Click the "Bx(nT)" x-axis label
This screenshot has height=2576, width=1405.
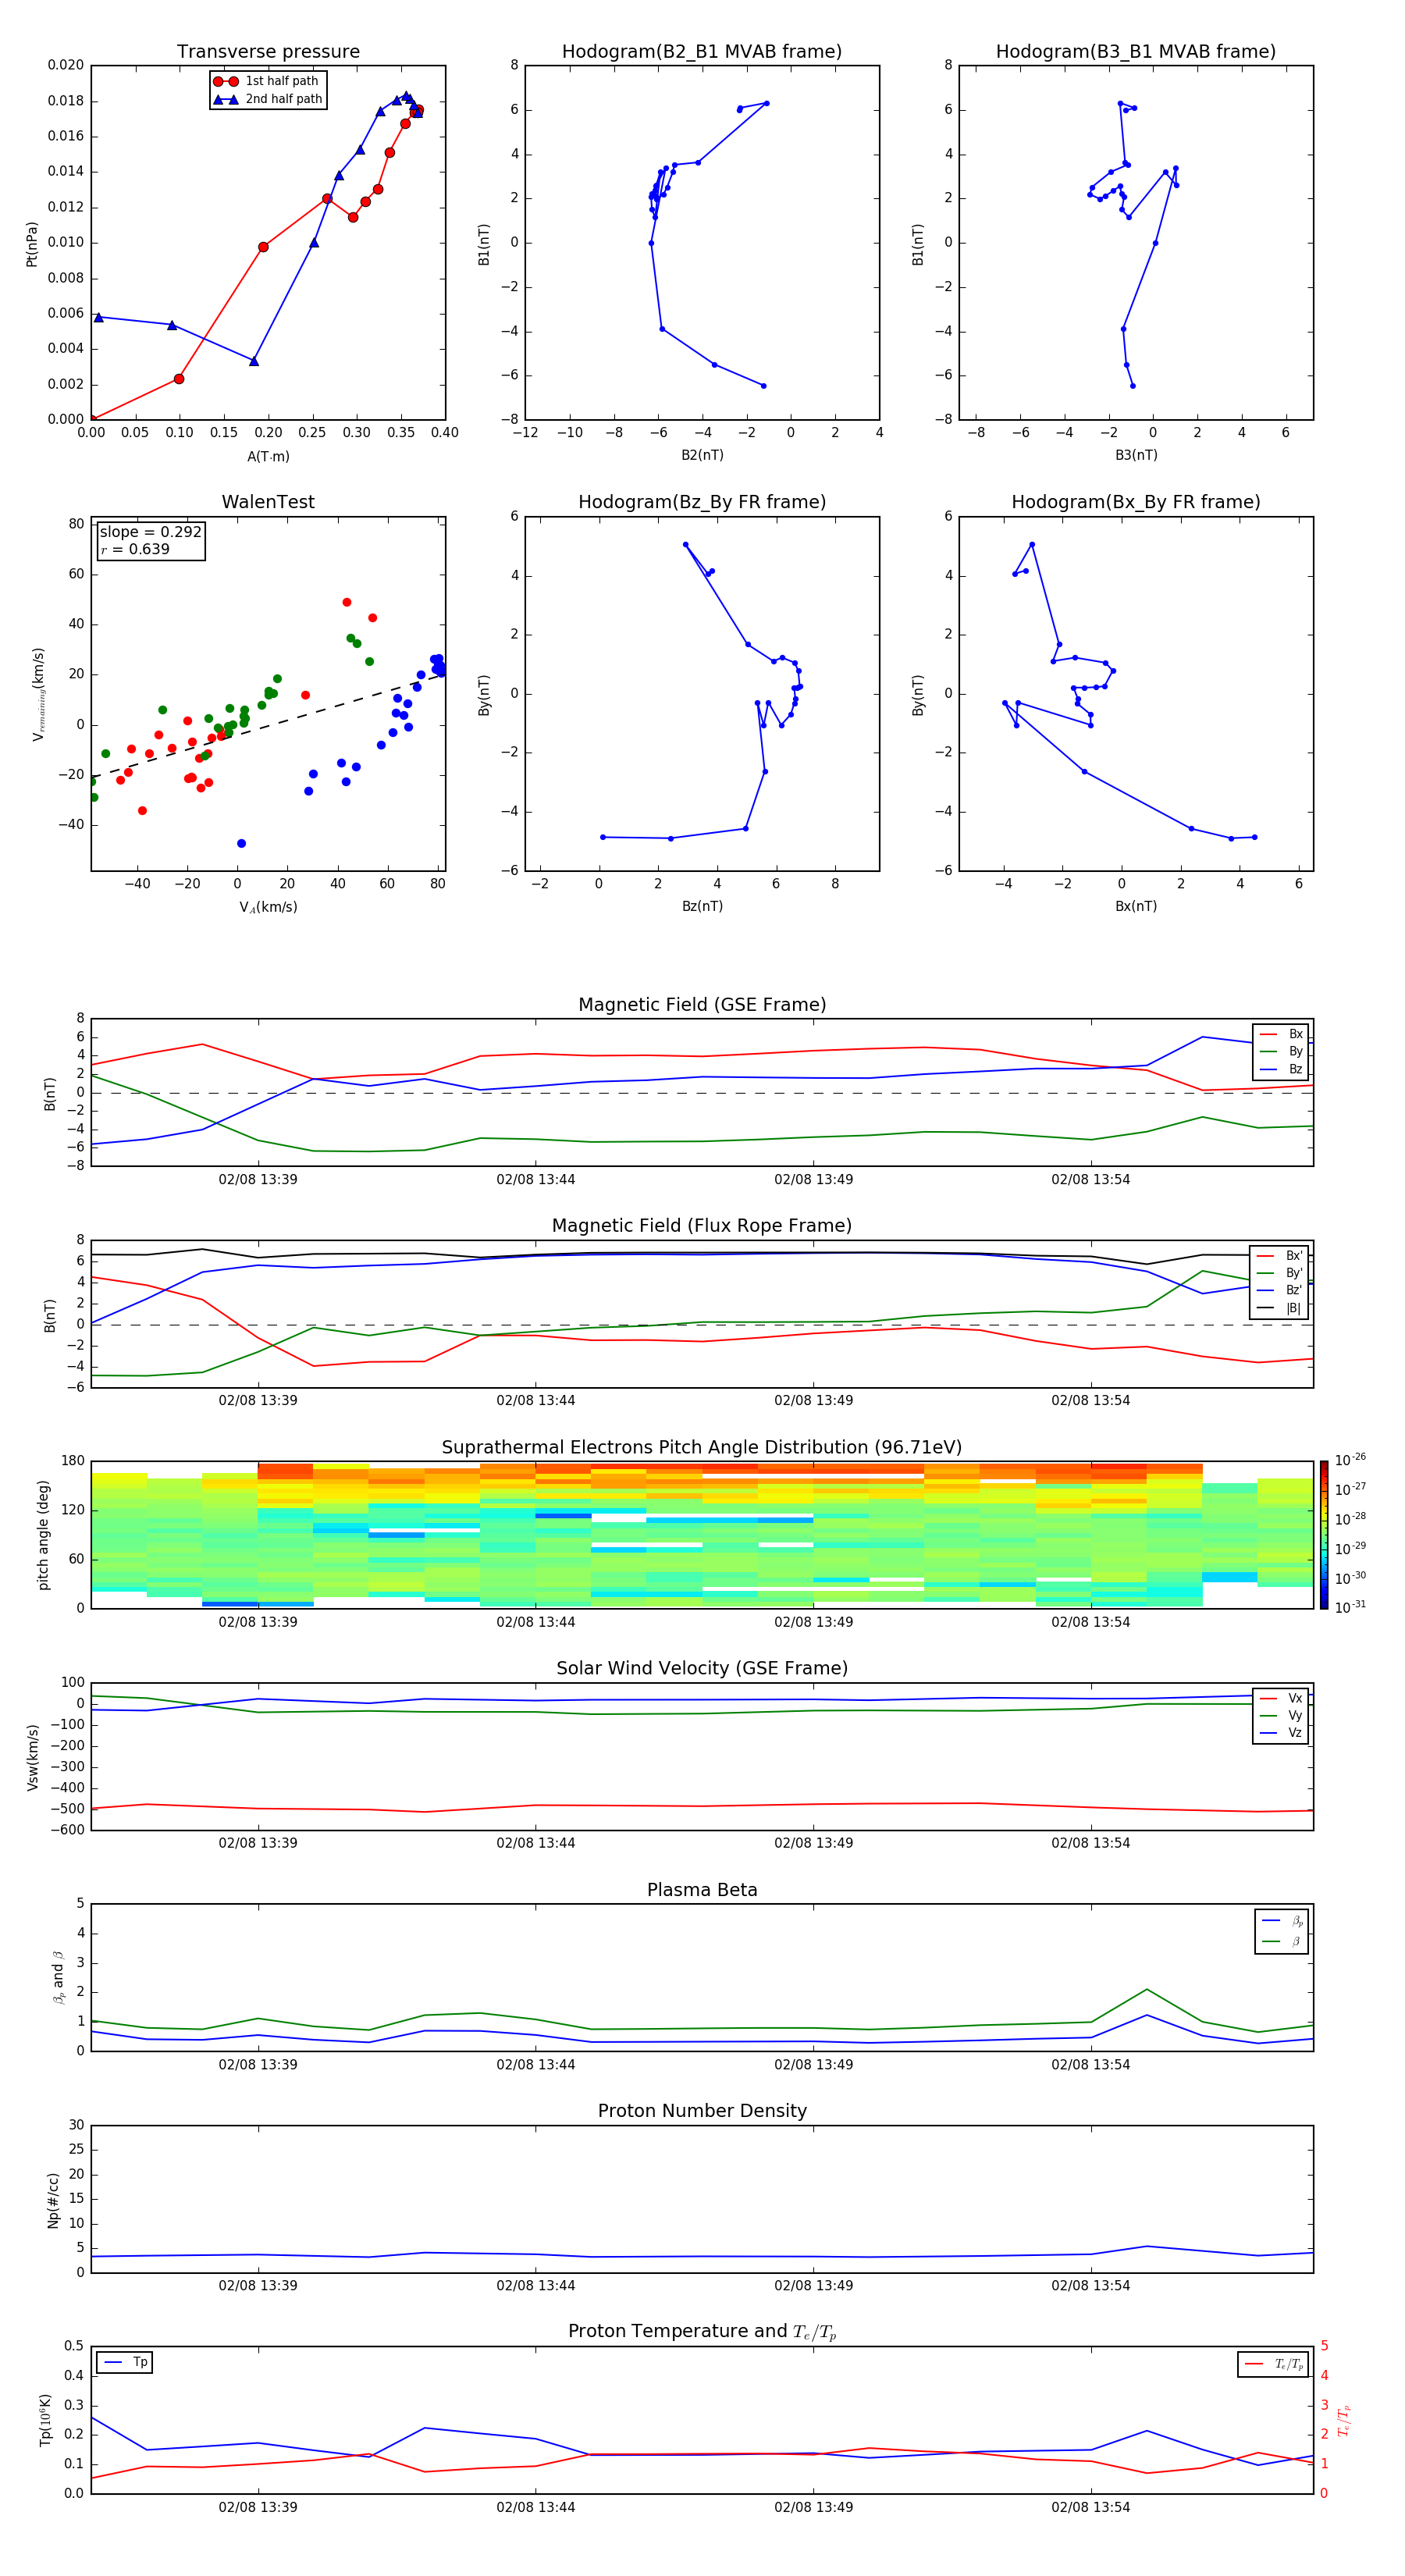point(1136,906)
